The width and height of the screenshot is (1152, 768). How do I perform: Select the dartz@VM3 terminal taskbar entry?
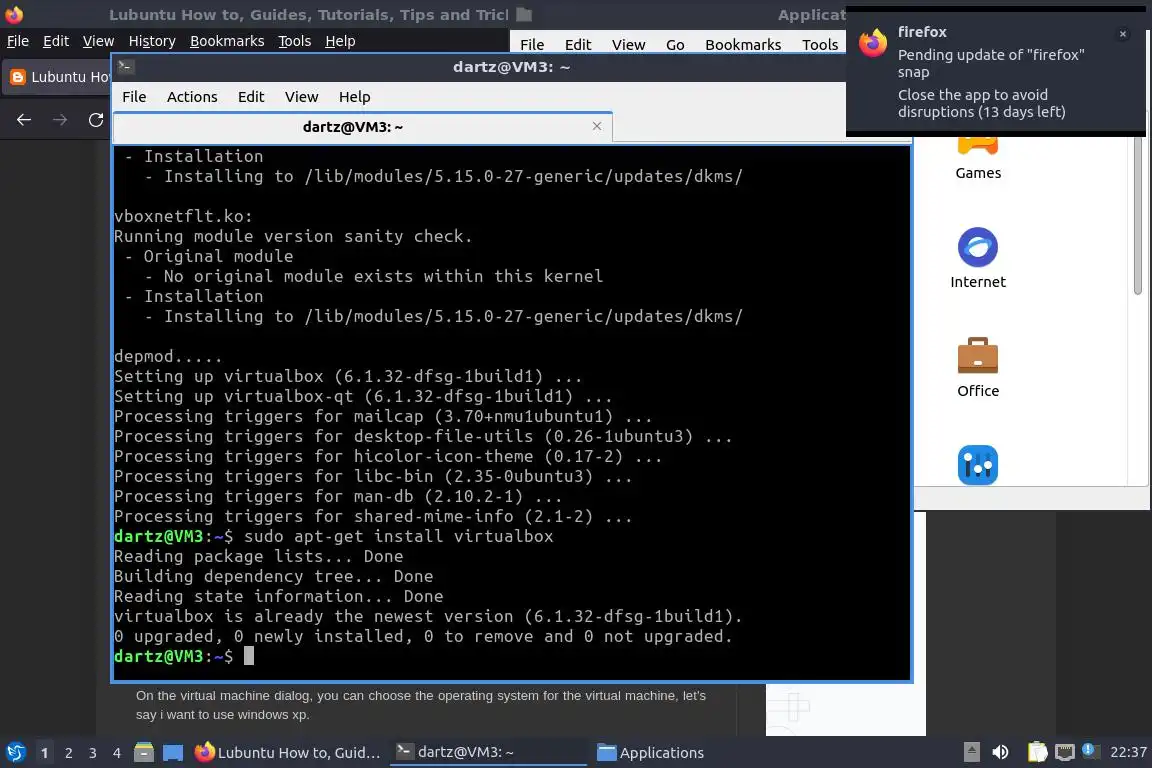[x=486, y=752]
